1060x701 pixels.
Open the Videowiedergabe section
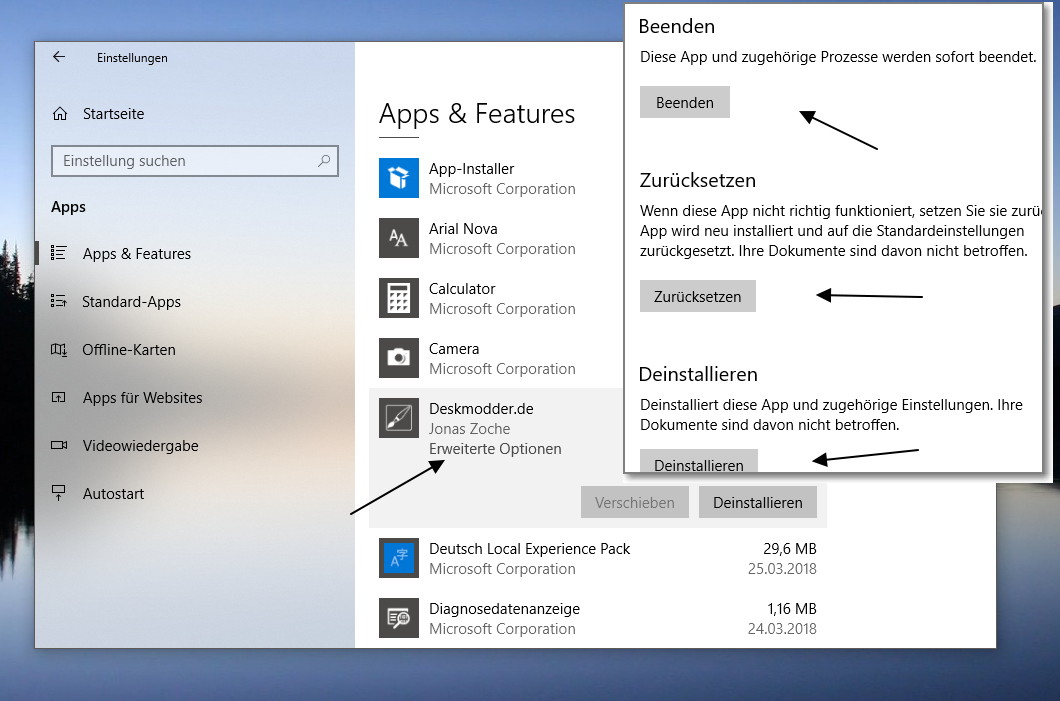pos(140,445)
